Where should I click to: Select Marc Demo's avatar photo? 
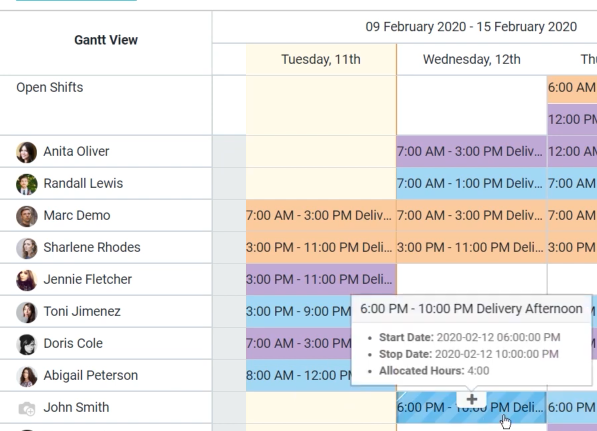(27, 216)
